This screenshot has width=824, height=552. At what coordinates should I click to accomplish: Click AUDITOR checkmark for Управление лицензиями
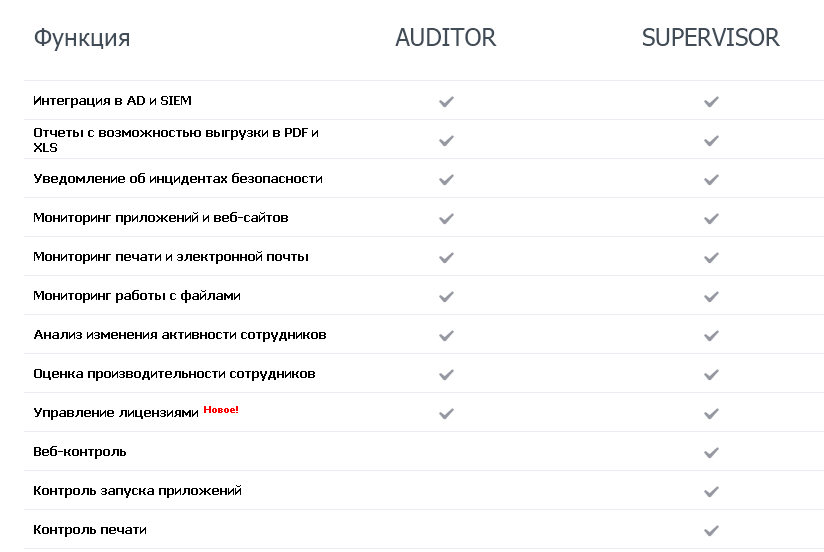(x=446, y=414)
